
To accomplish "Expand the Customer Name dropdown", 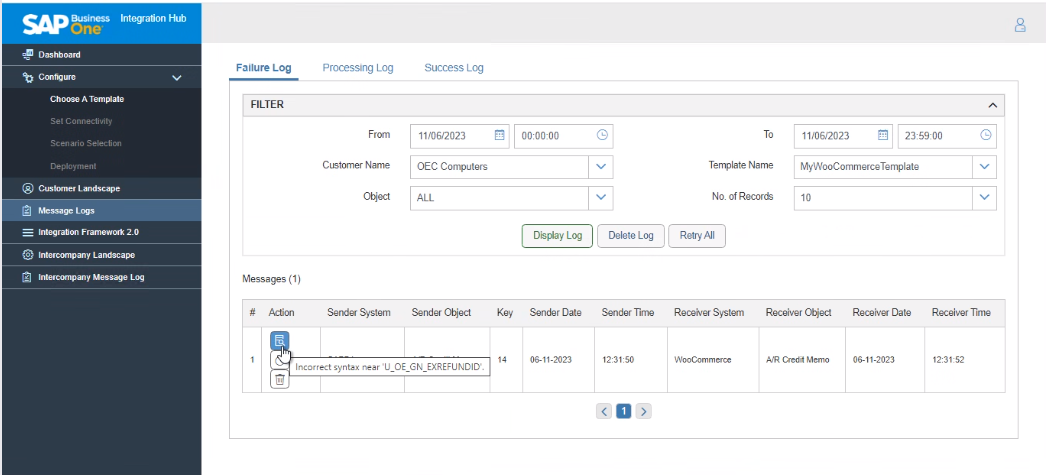I will click(x=601, y=166).
